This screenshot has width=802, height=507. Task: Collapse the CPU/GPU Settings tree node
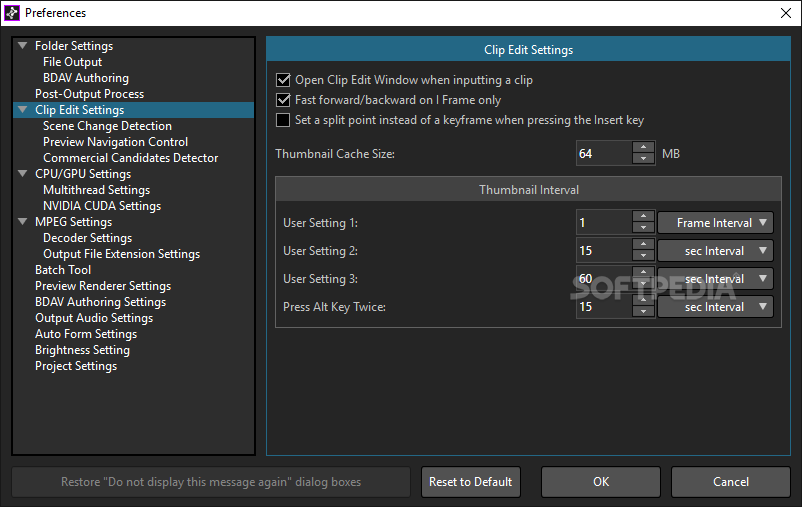(x=23, y=173)
